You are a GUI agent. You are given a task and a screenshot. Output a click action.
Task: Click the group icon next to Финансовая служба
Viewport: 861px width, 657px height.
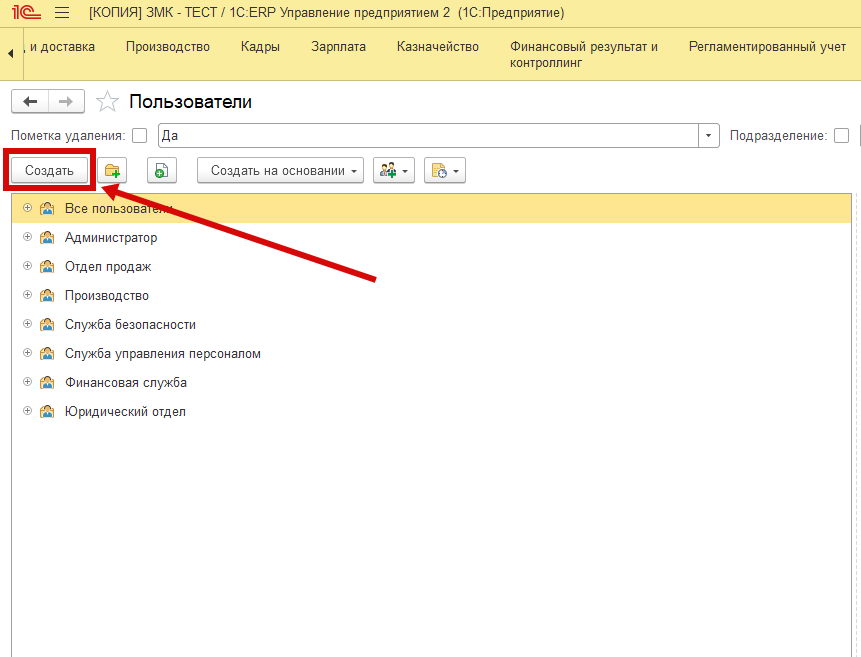click(47, 382)
